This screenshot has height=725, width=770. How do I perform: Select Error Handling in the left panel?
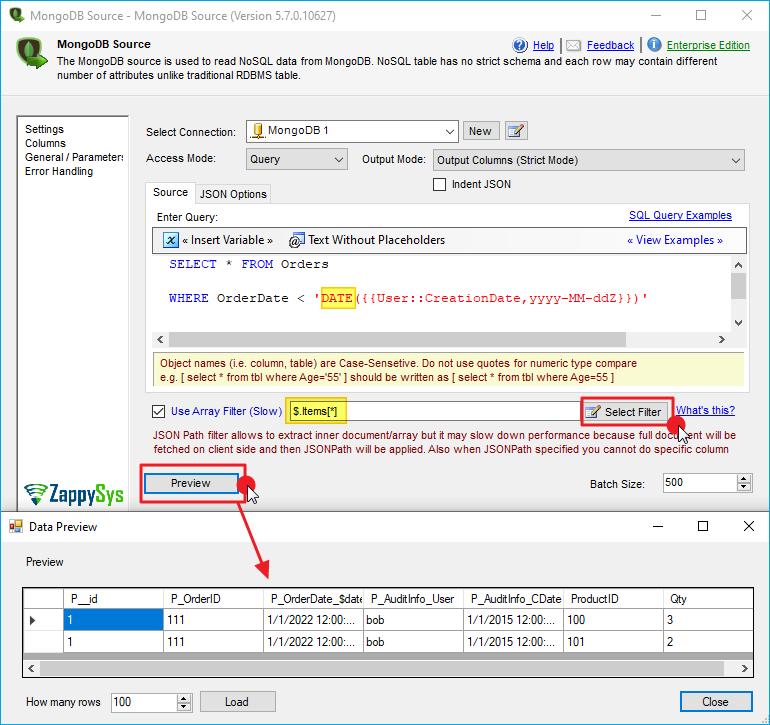(59, 171)
